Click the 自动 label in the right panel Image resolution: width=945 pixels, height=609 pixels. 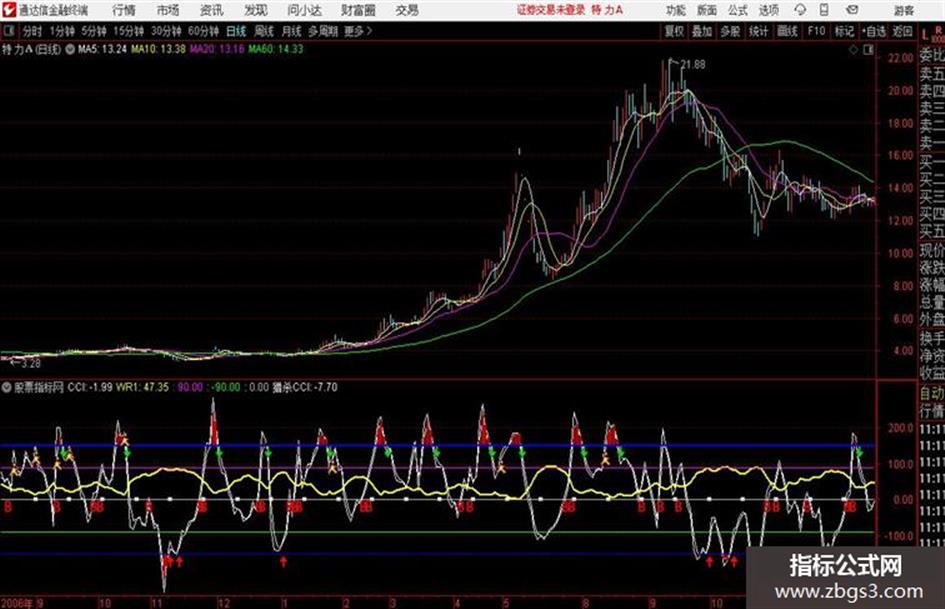click(932, 394)
